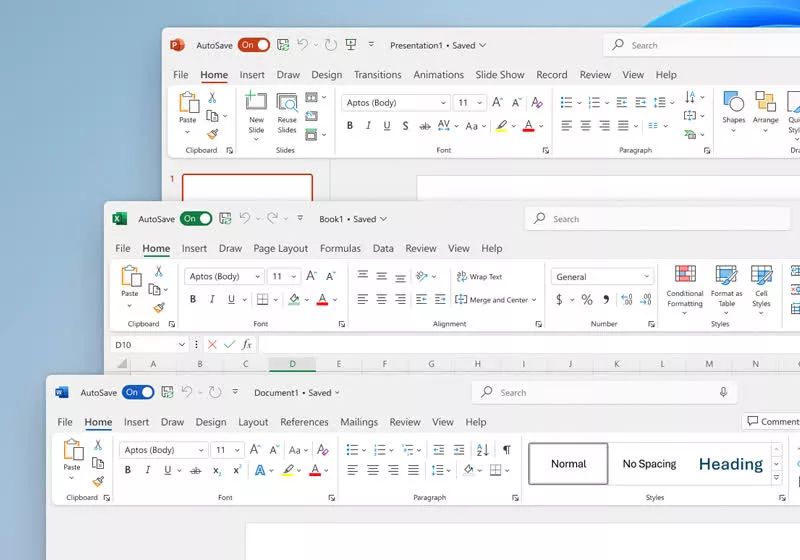The image size is (800, 560).
Task: Toggle Italic in Excel font group
Action: (212, 299)
